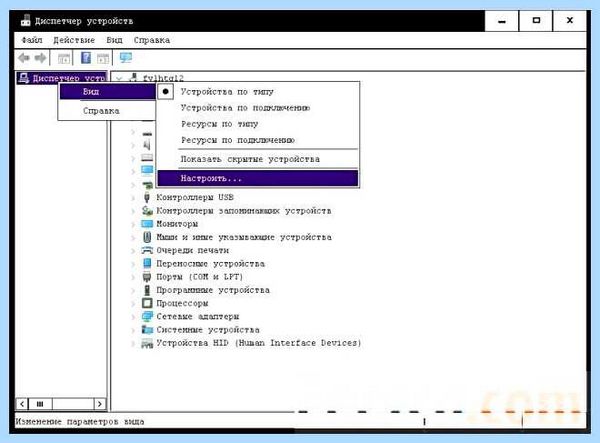Image resolution: width=600 pixels, height=443 pixels.
Task: Select the Системные устройства label
Action: coord(208,329)
